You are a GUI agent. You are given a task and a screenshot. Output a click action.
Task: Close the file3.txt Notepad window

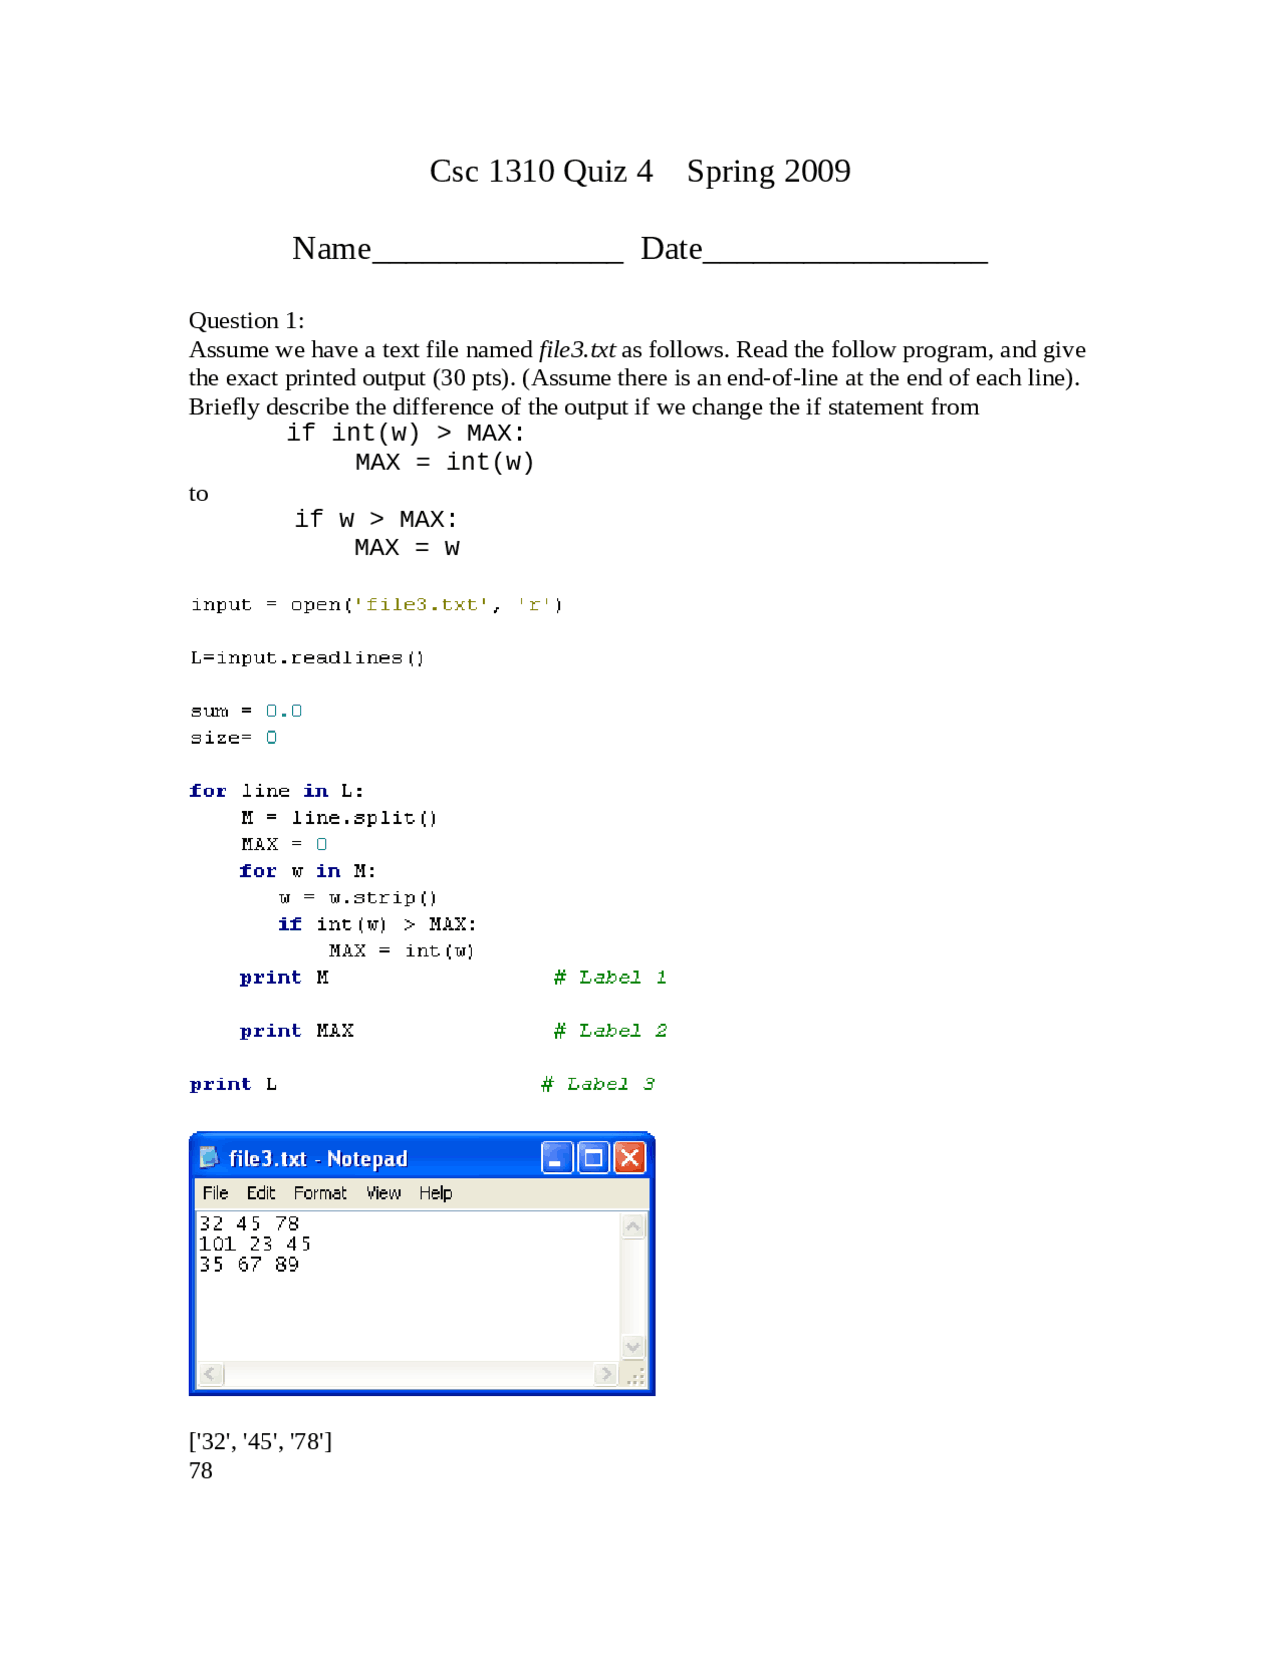tap(629, 1158)
